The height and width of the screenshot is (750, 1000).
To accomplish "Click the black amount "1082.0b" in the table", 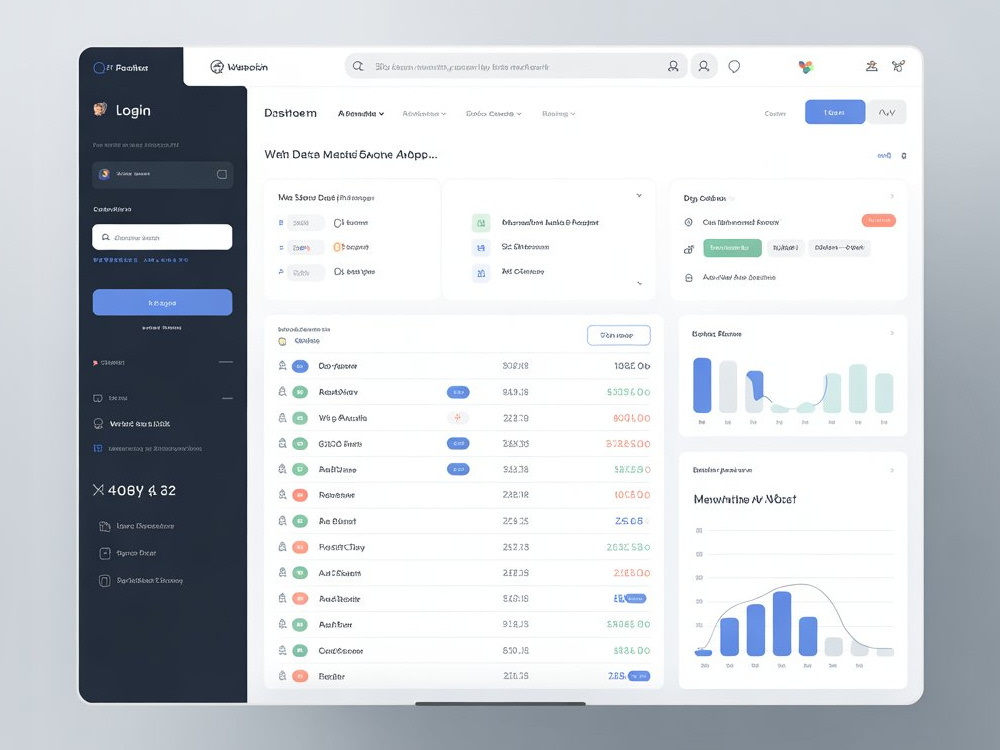I will (x=631, y=366).
